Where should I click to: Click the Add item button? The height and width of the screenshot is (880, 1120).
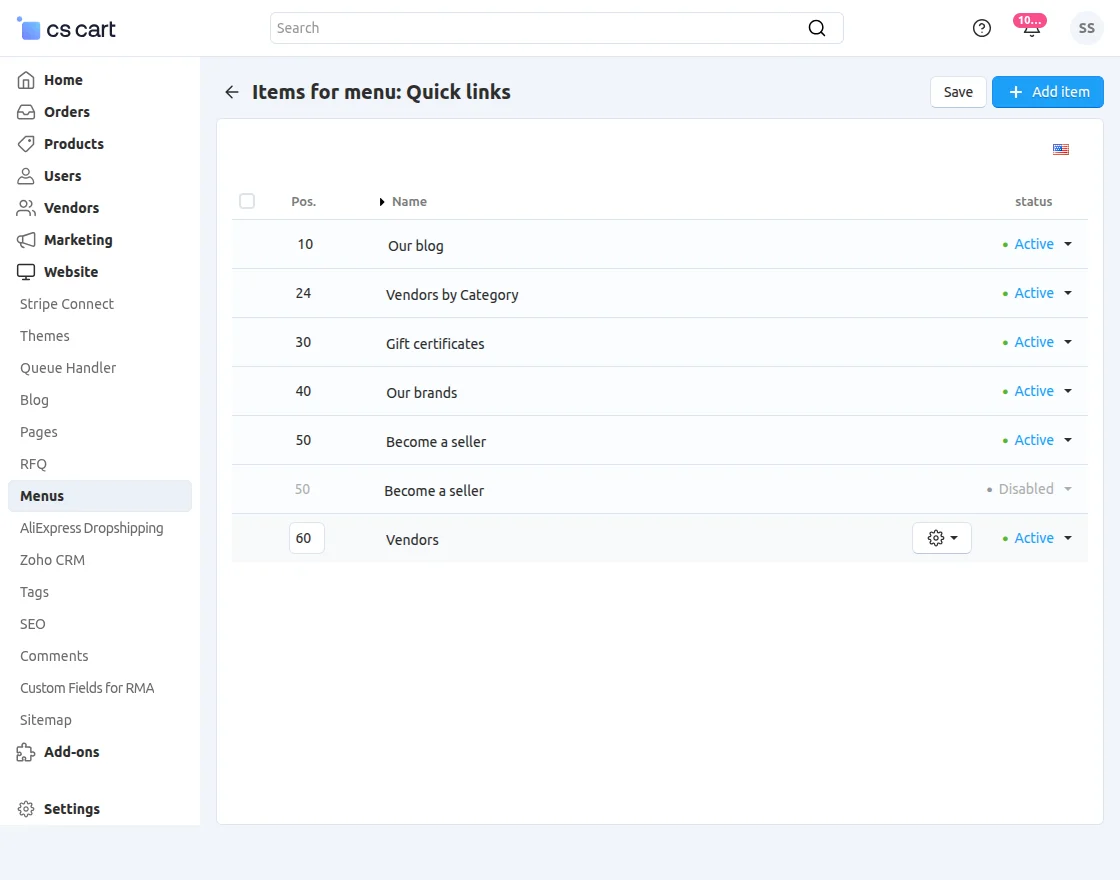(1048, 92)
